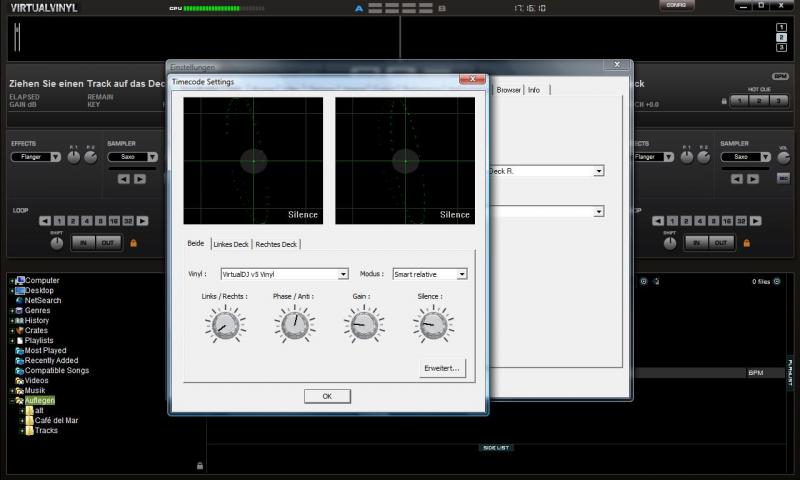The image size is (800, 480).
Task: Open the Vinyl type dropdown
Action: click(343, 274)
